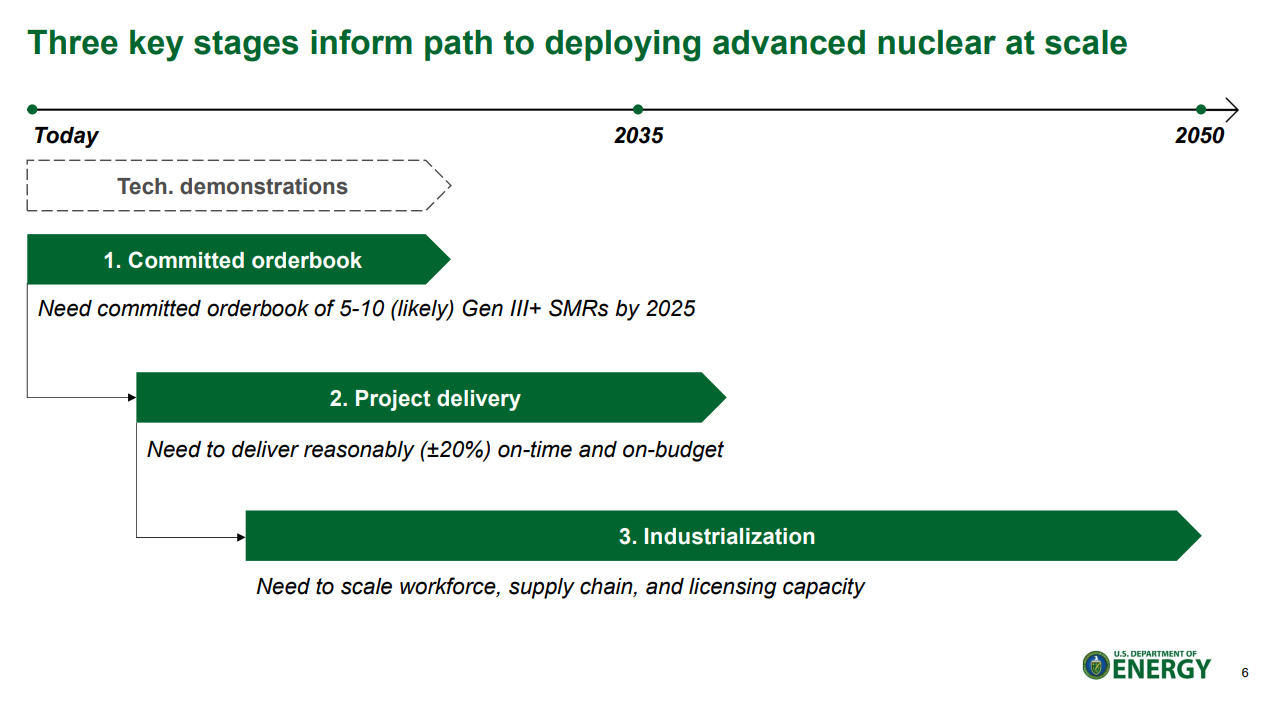Select the slide title about three key stages
The image size is (1285, 726).
pyautogui.click(x=577, y=43)
